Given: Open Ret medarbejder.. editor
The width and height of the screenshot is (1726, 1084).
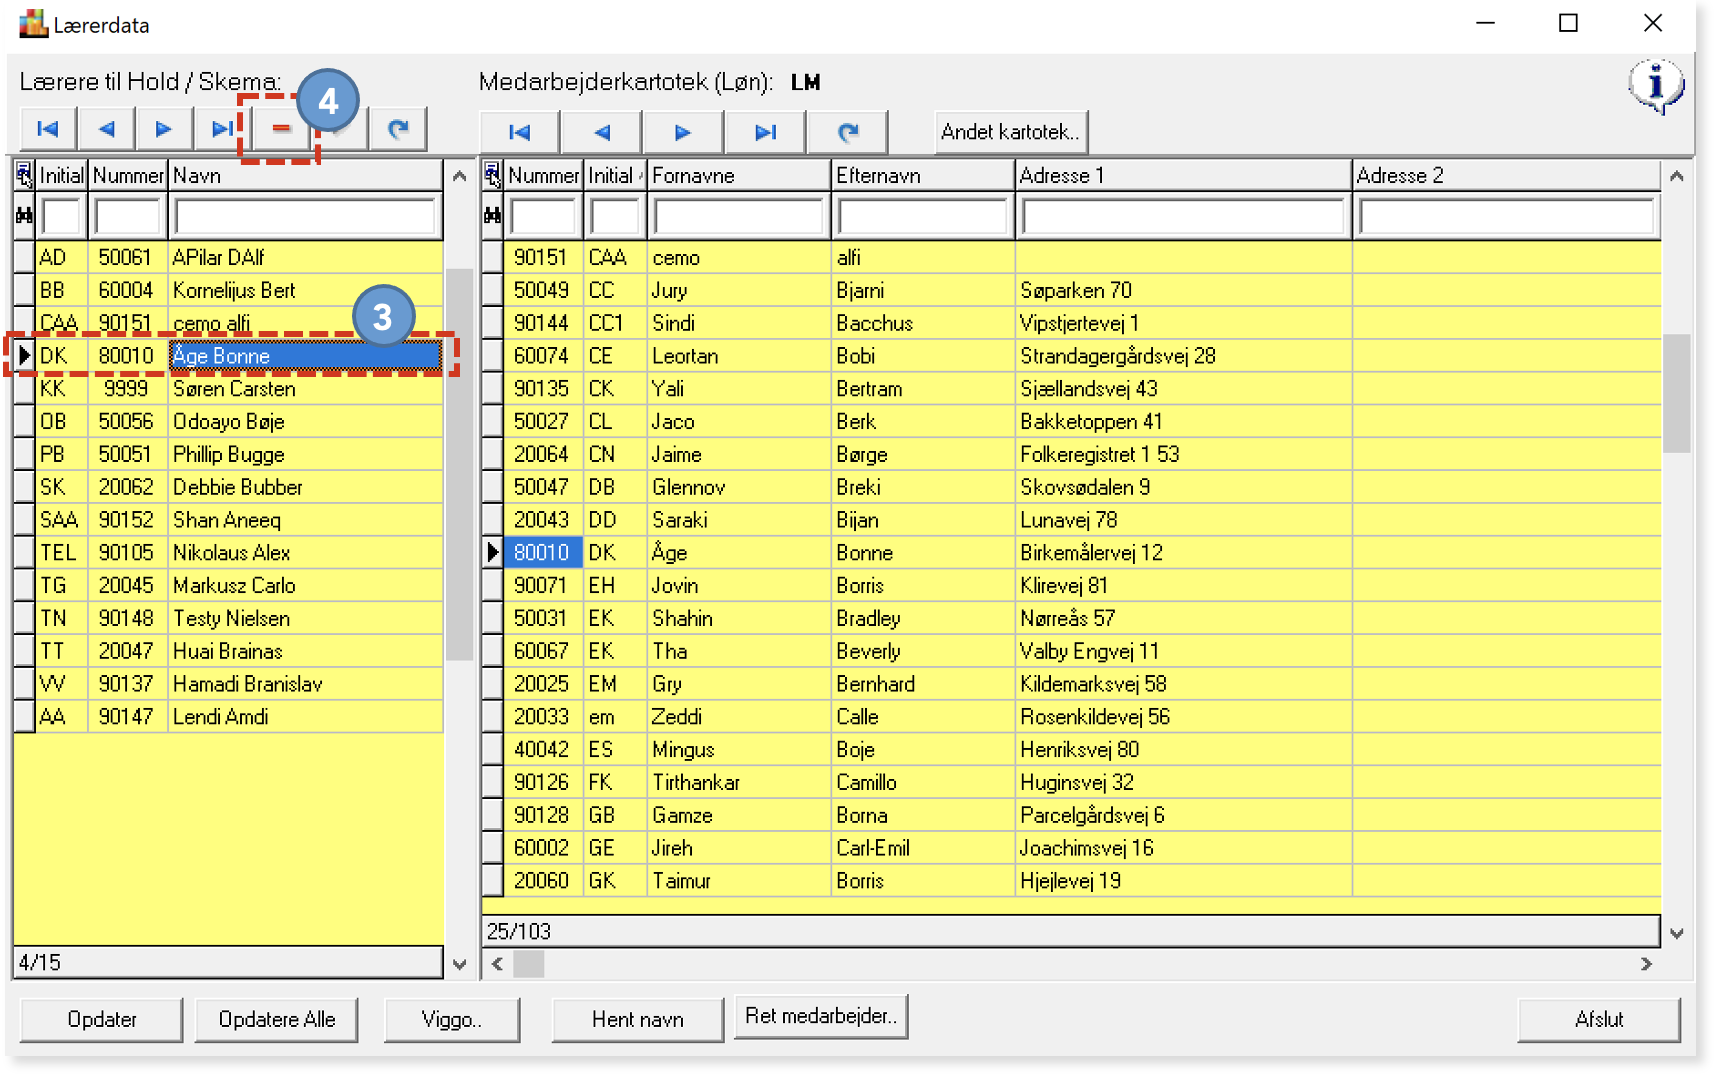Looking at the screenshot, I should click(821, 1017).
